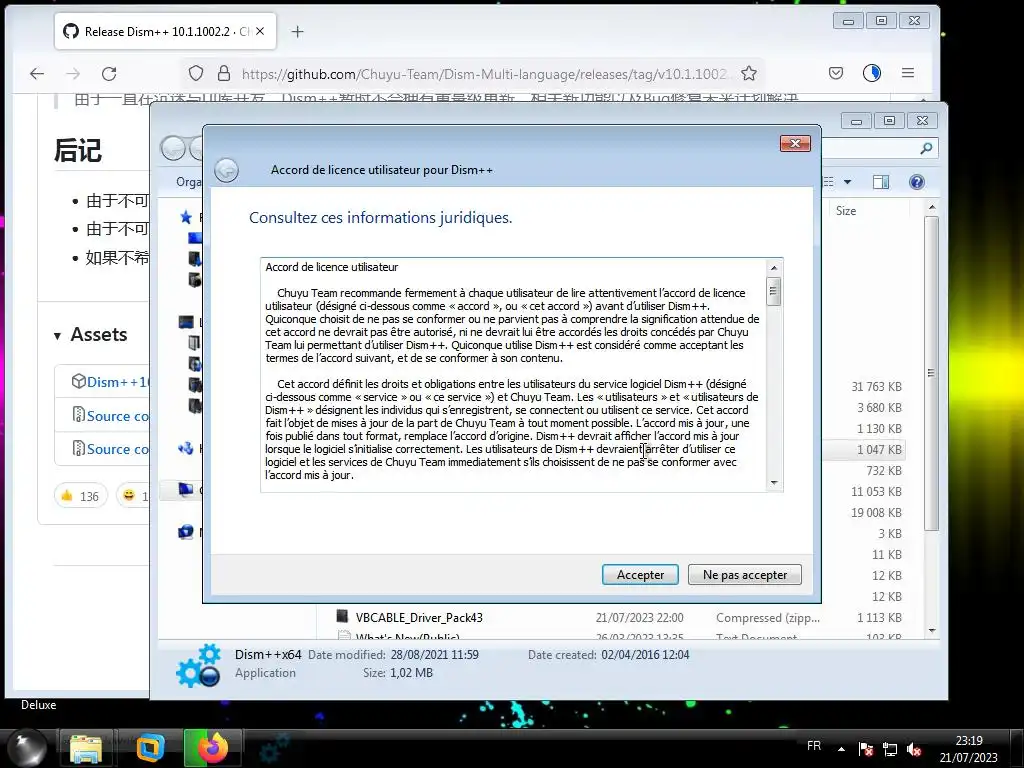Click the thumbs up 136 reaction

[x=80, y=496]
